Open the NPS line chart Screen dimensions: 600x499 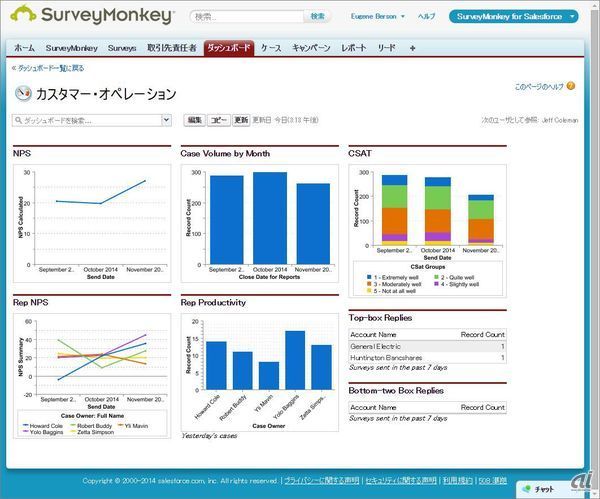click(92, 223)
